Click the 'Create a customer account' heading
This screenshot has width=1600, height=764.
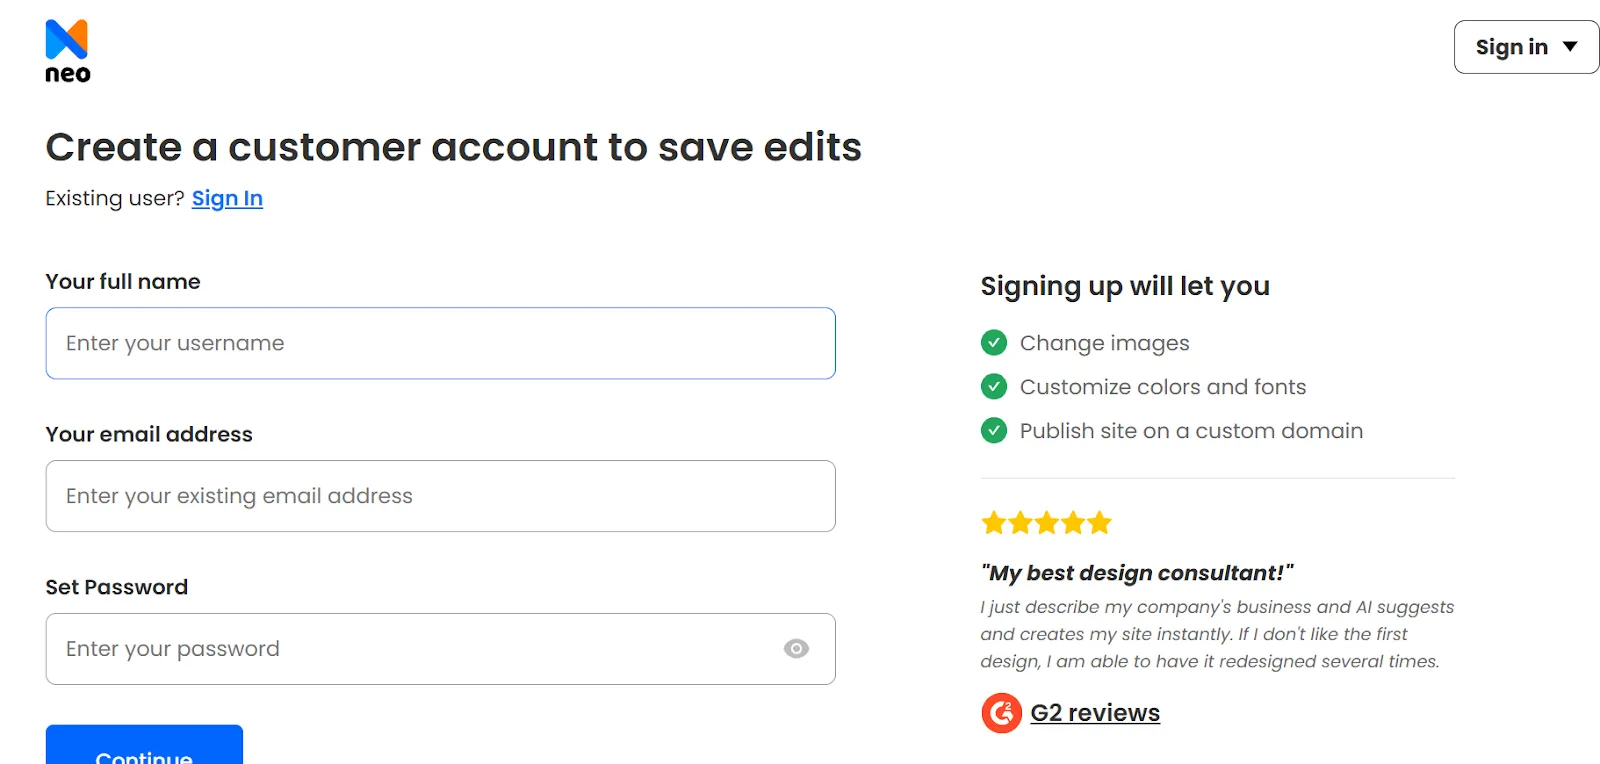(453, 147)
